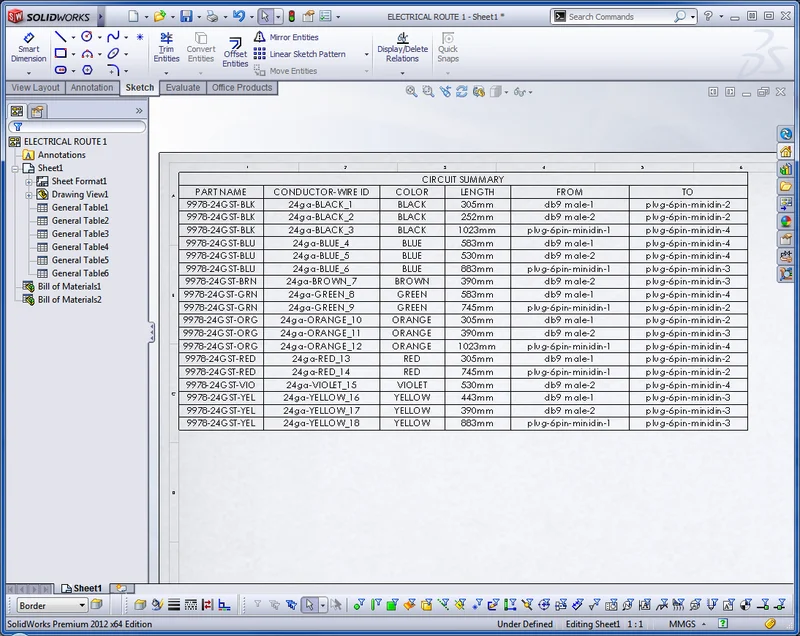Expand the Drawing View1 tree node
Image resolution: width=800 pixels, height=636 pixels.
(x=29, y=194)
